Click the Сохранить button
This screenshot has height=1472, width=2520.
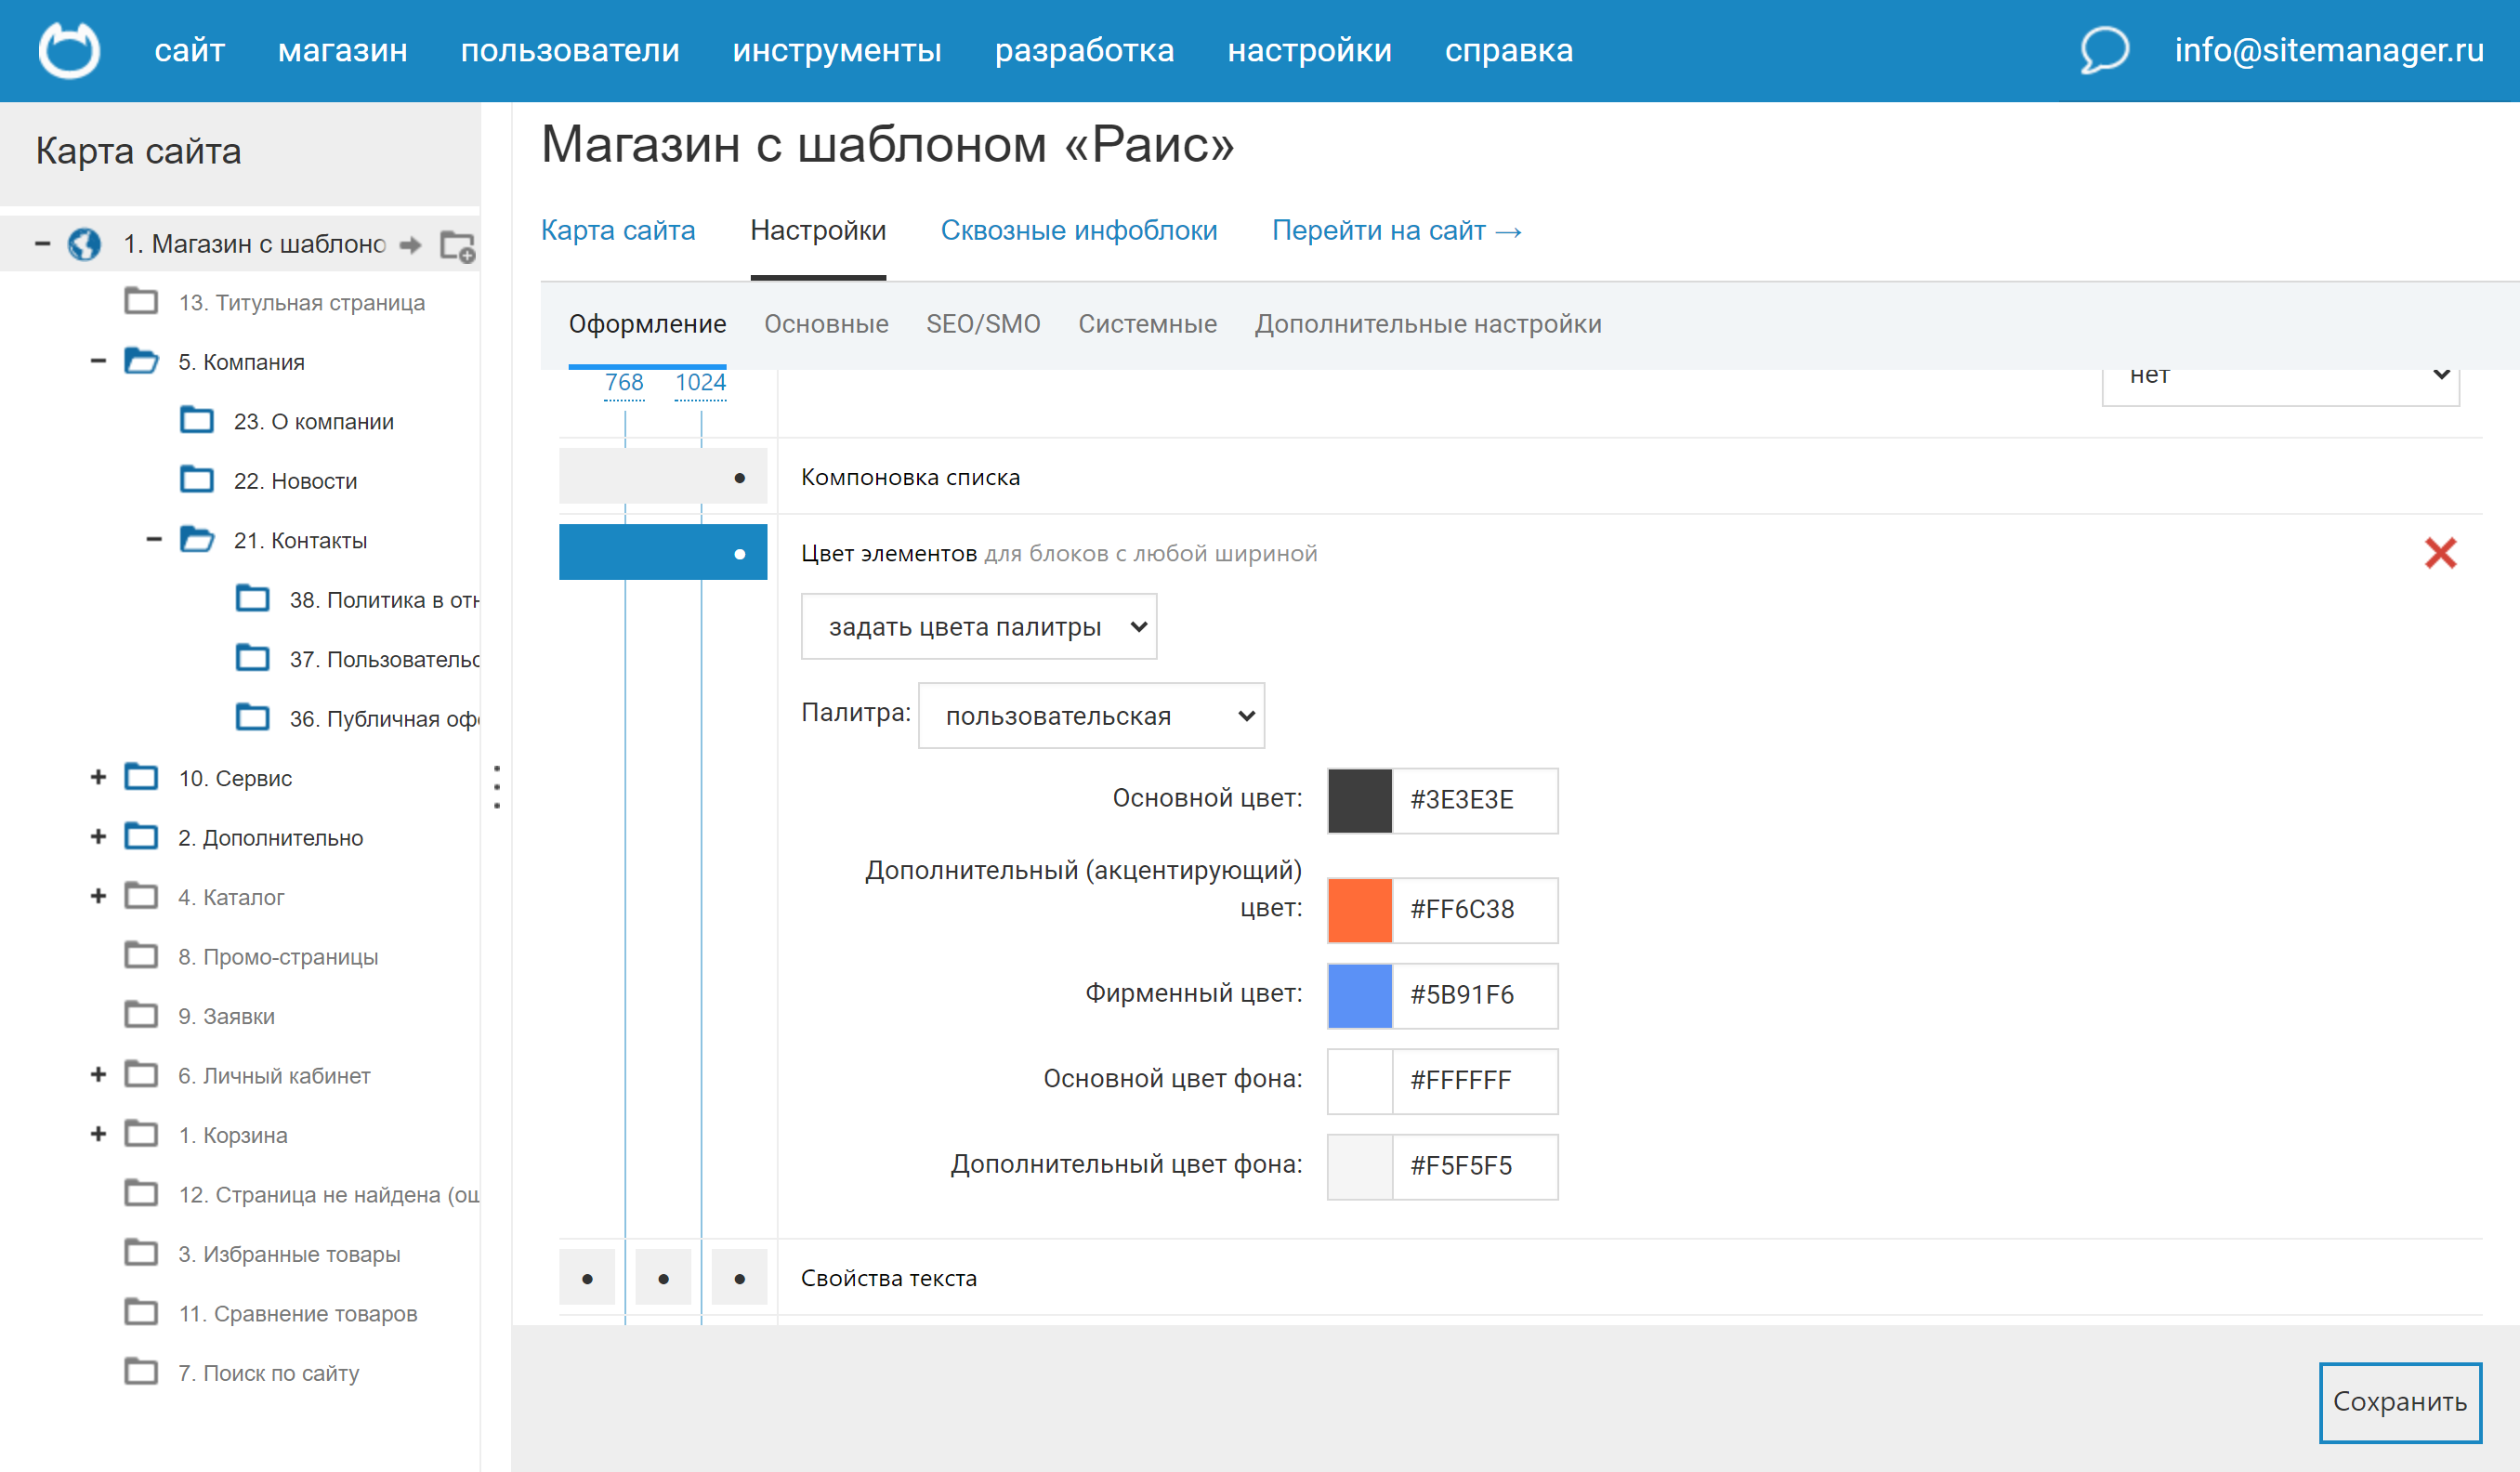[x=2399, y=1402]
